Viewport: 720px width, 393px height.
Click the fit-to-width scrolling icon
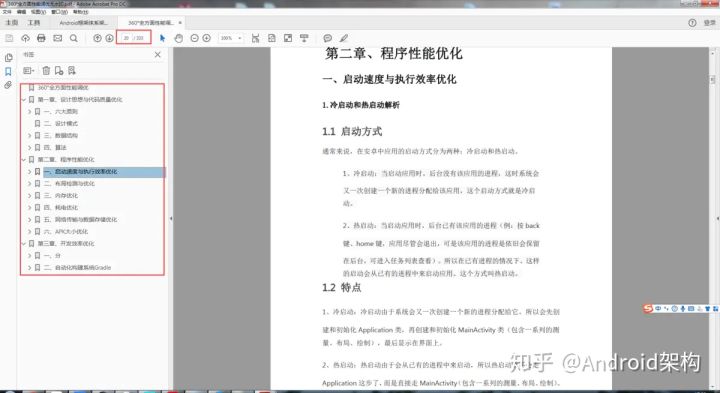tap(255, 38)
